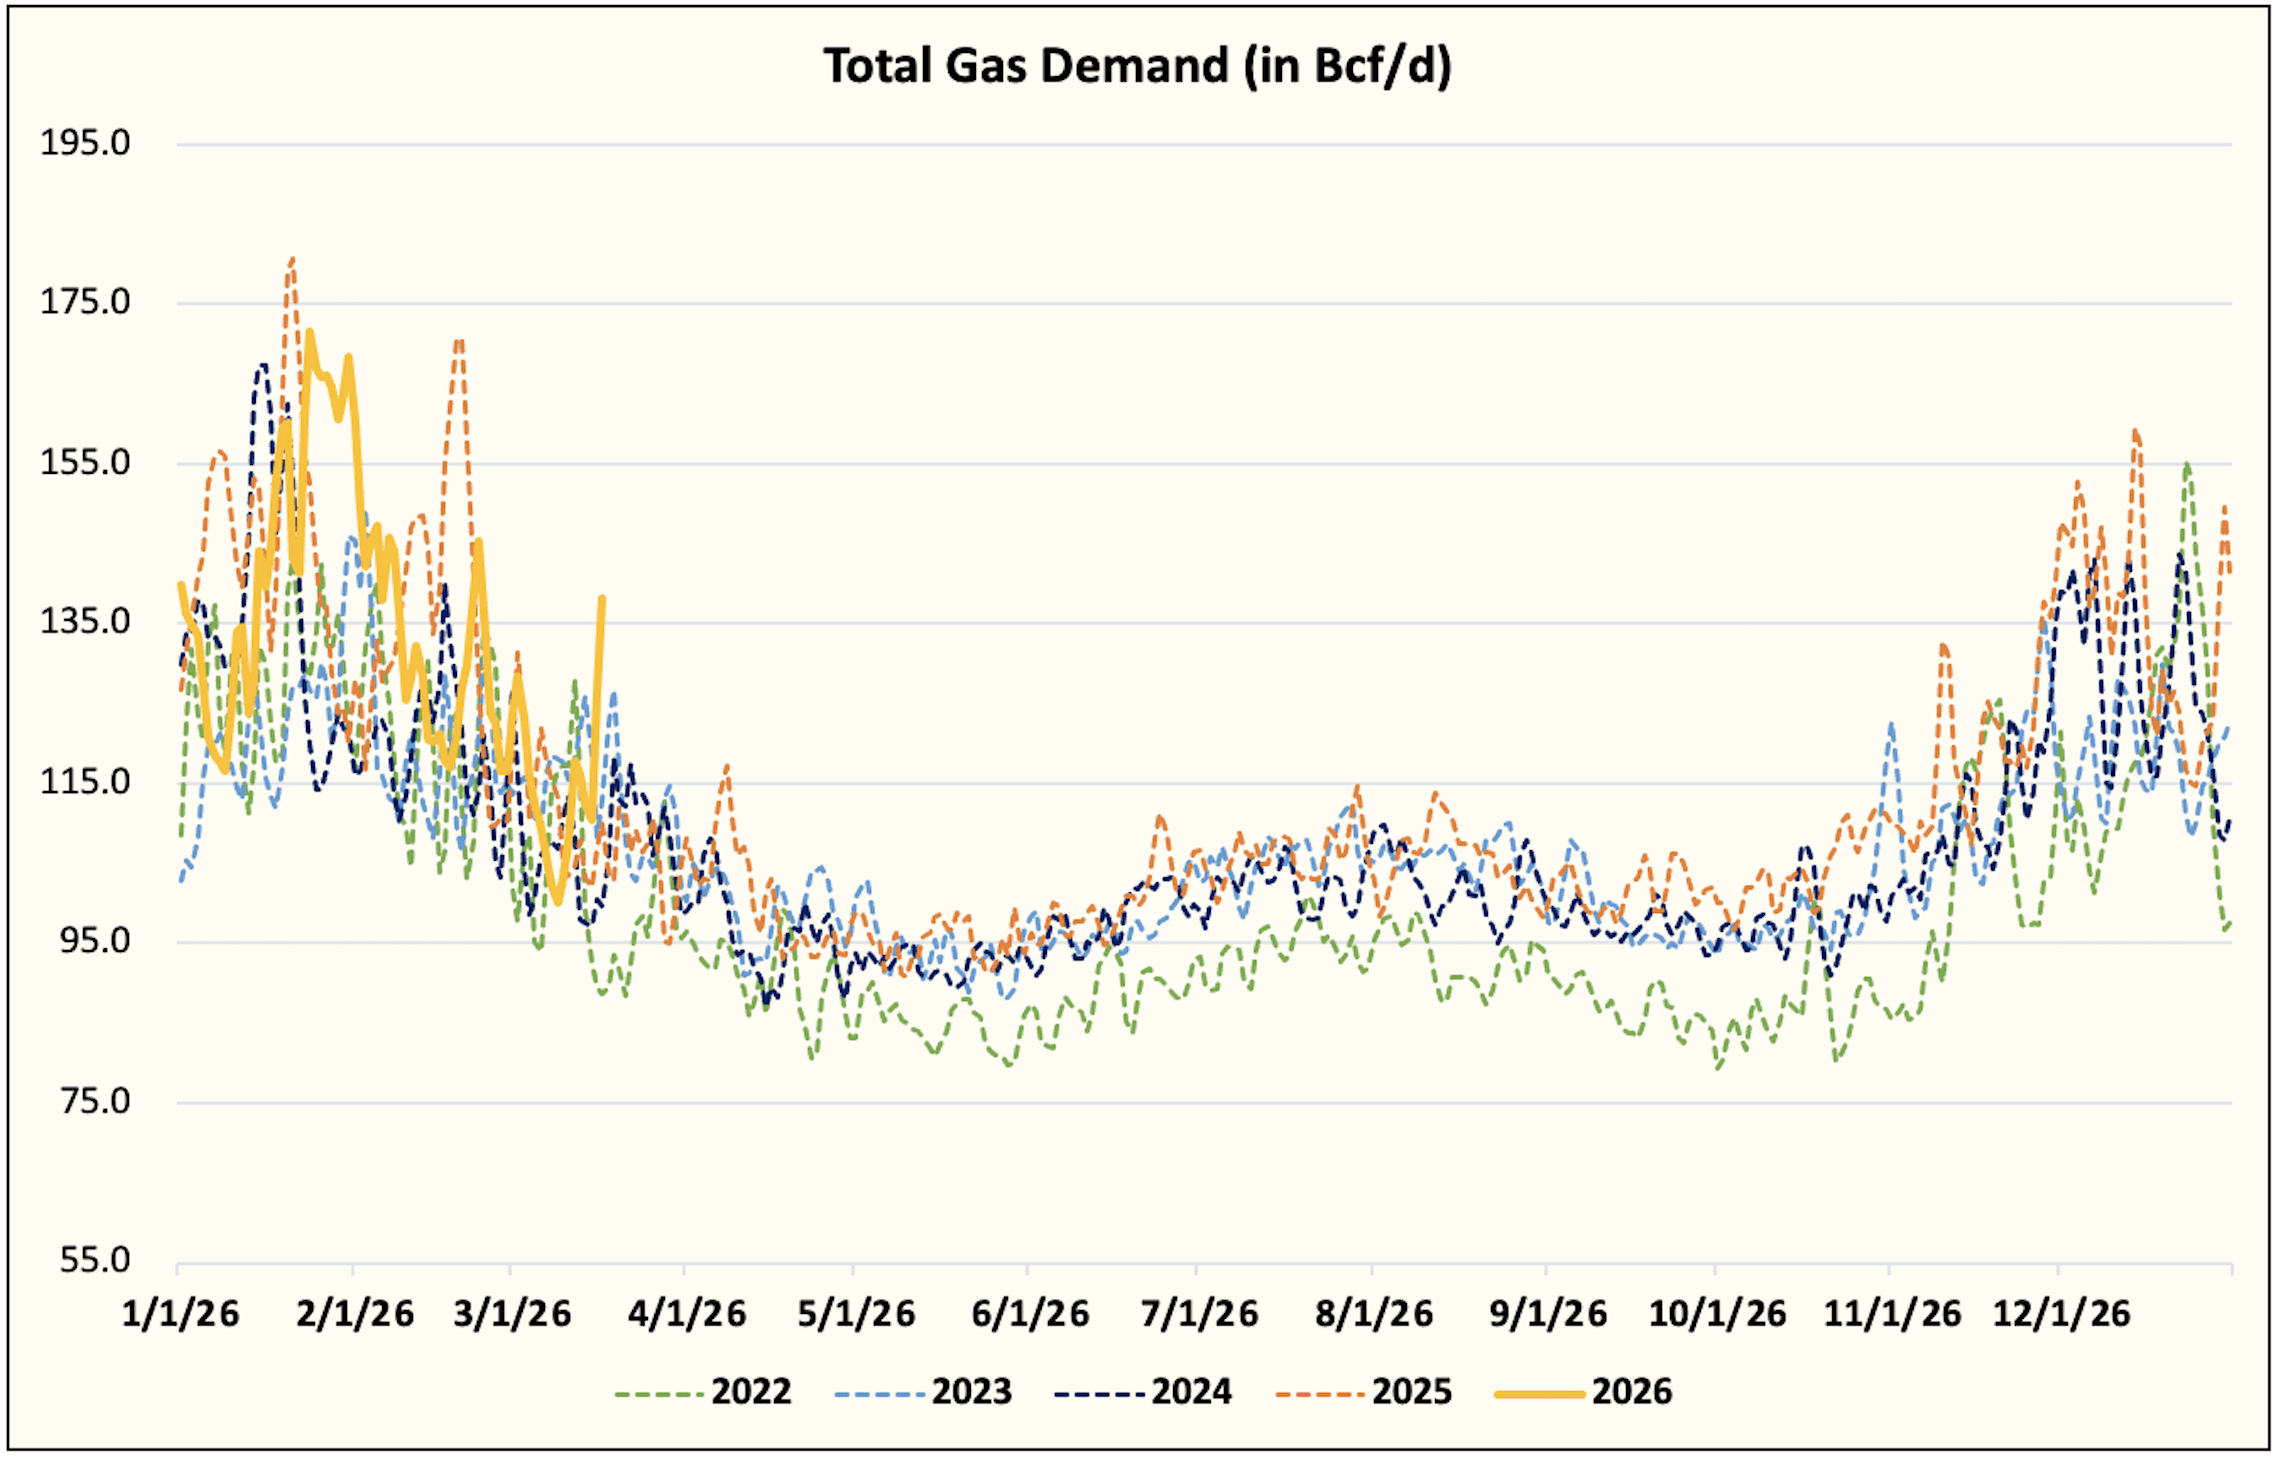
Task: Click the chart title Total Gas Demand
Action: tap(1137, 68)
